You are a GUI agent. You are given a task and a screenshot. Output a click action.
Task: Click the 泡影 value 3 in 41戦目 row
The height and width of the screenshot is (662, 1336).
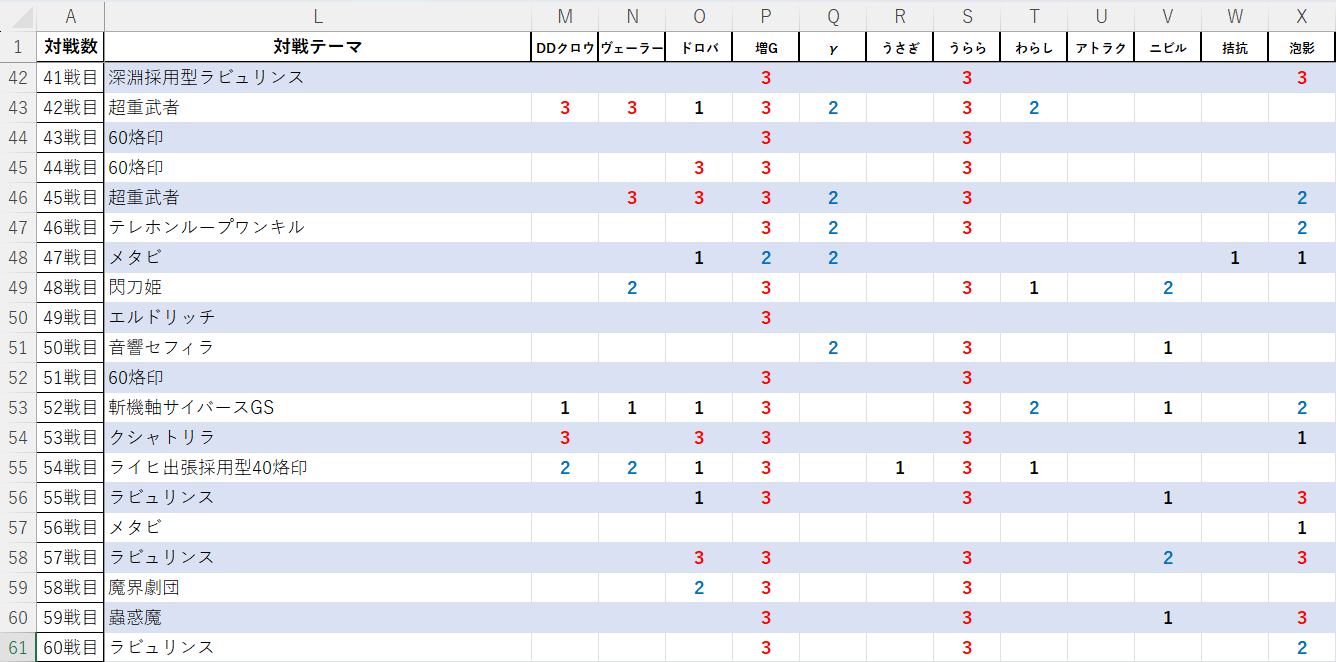point(1302,77)
